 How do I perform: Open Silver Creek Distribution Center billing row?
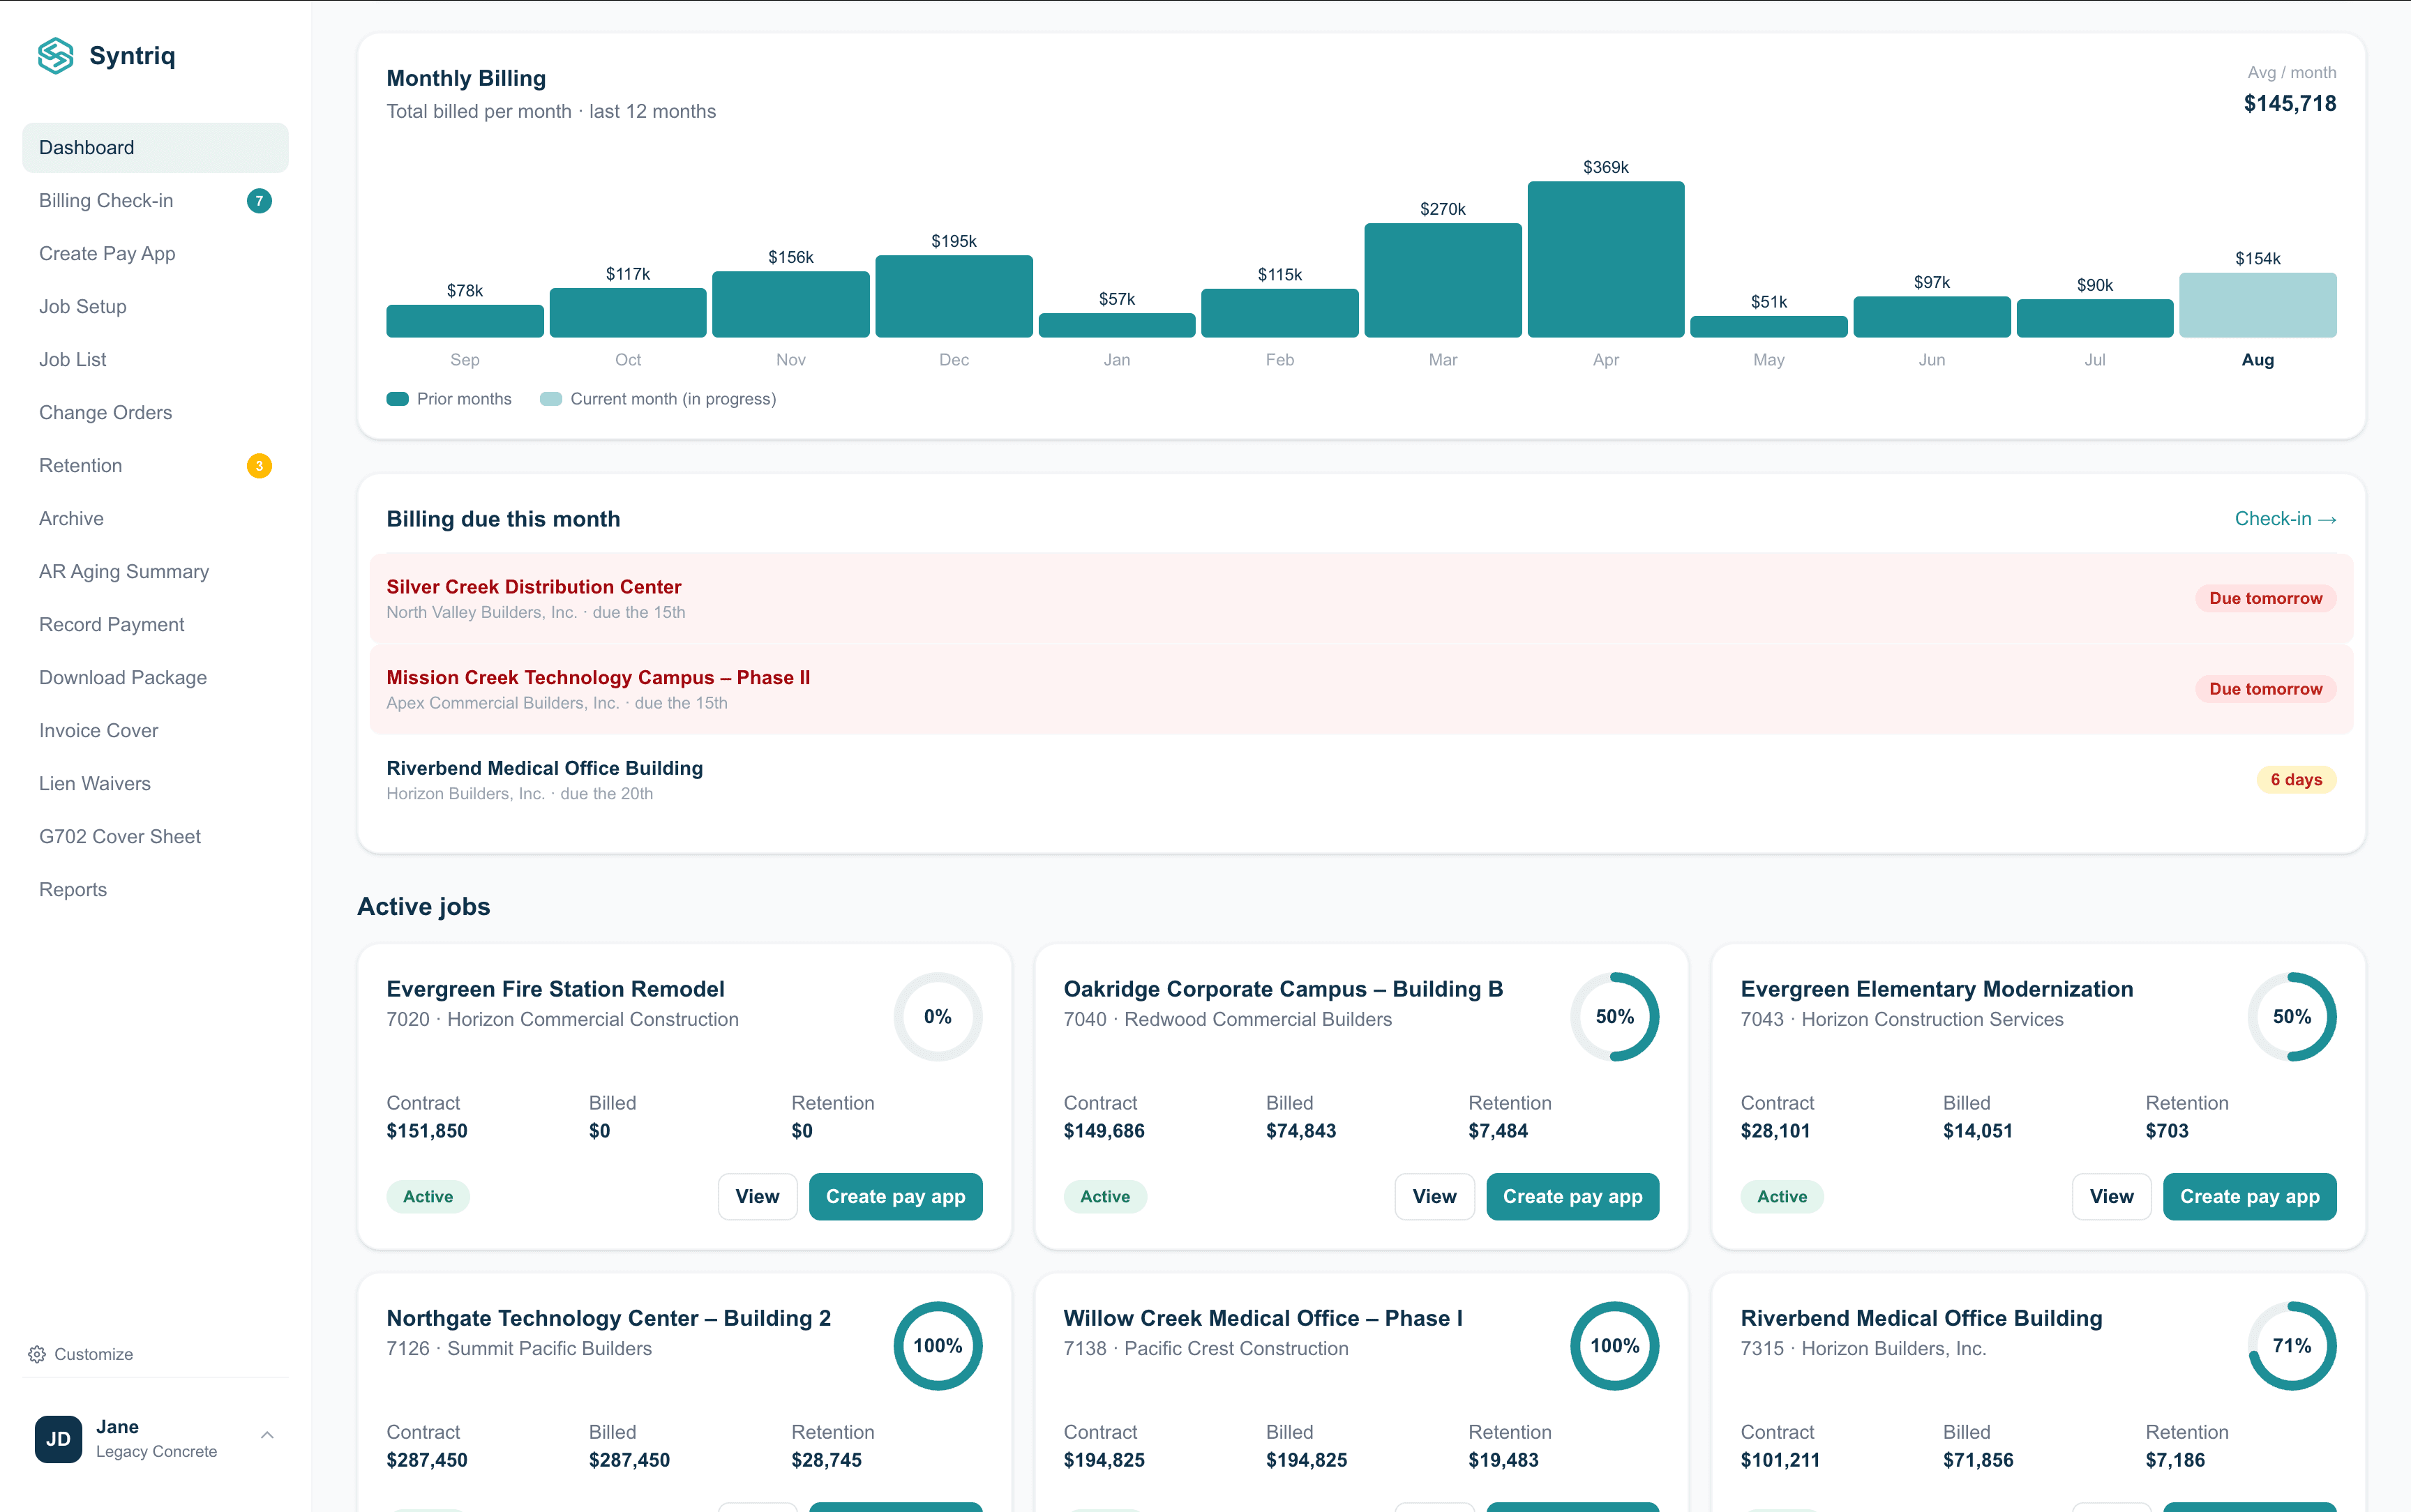[x=1361, y=598]
